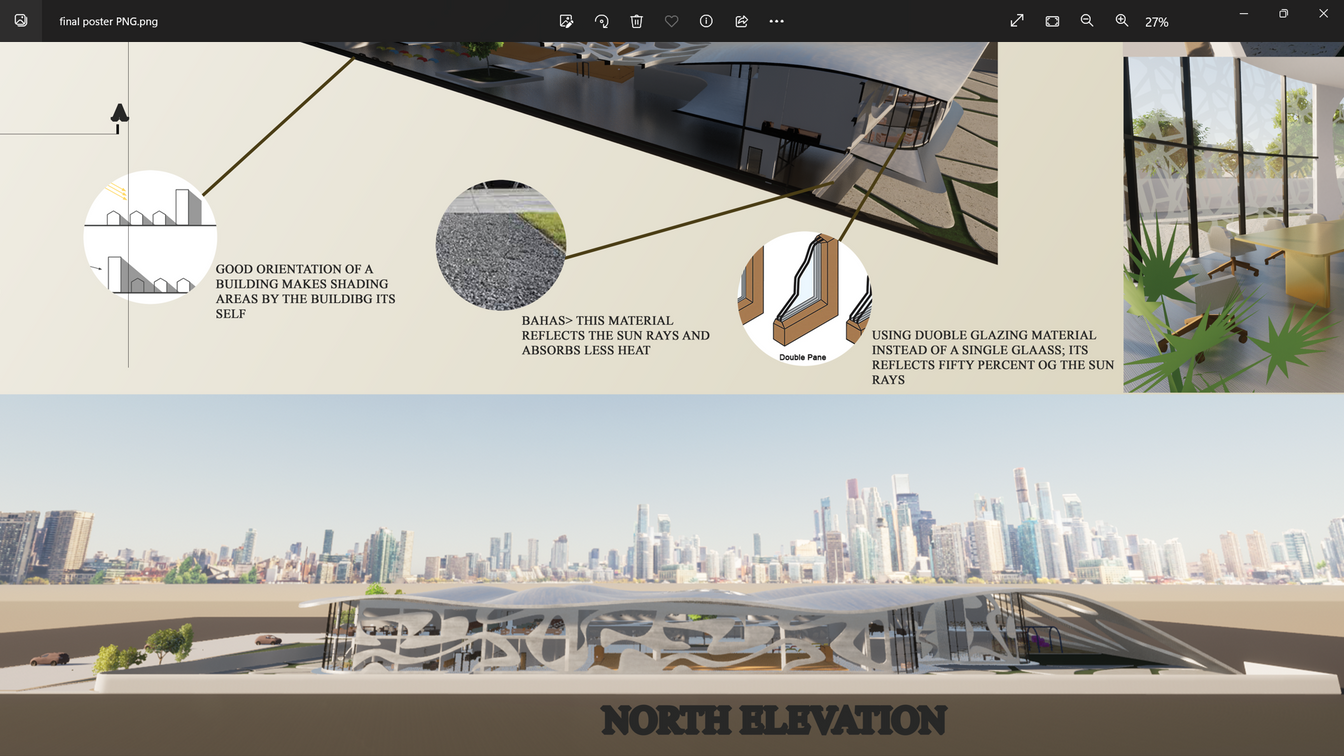Enter full screen view
The image size is (1344, 756).
1017,21
